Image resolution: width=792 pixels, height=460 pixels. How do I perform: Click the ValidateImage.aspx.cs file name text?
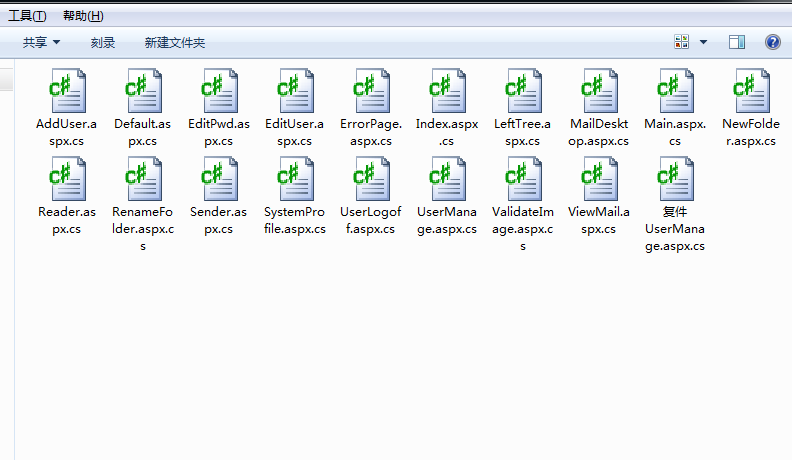point(523,229)
